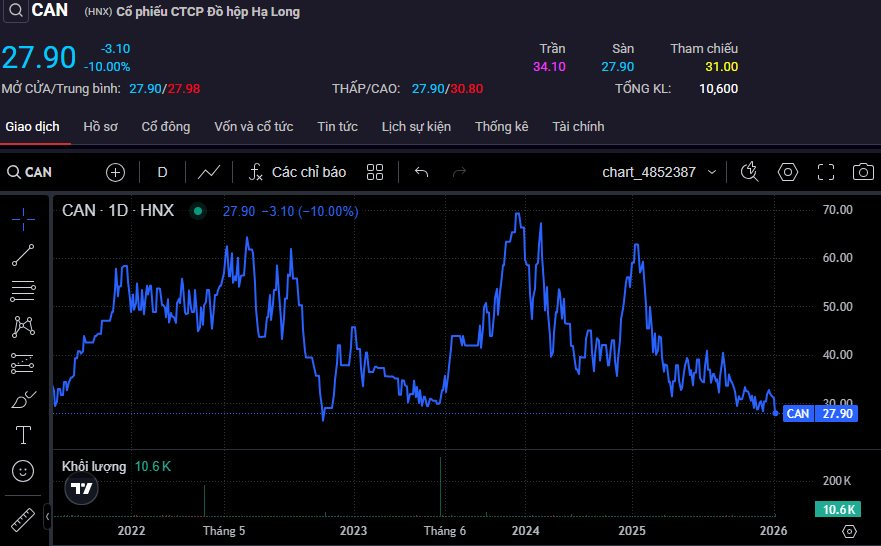Take a chart snapshot with camera icon
881x546 pixels.
coord(862,172)
